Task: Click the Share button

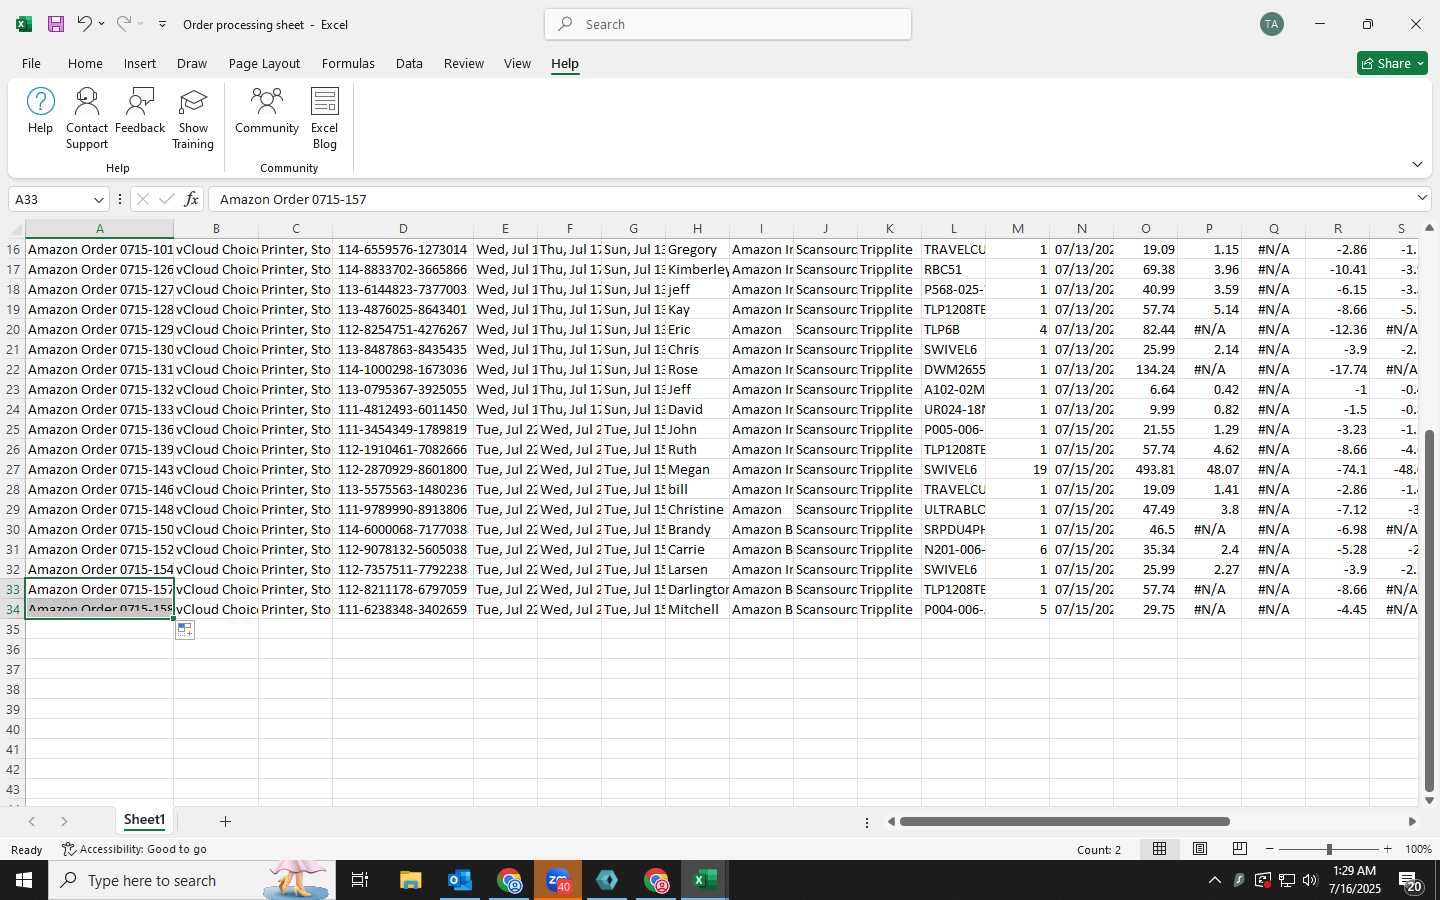Action: tap(1392, 63)
